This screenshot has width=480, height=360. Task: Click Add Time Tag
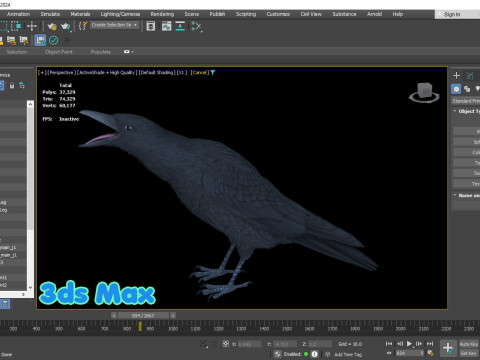(x=348, y=354)
